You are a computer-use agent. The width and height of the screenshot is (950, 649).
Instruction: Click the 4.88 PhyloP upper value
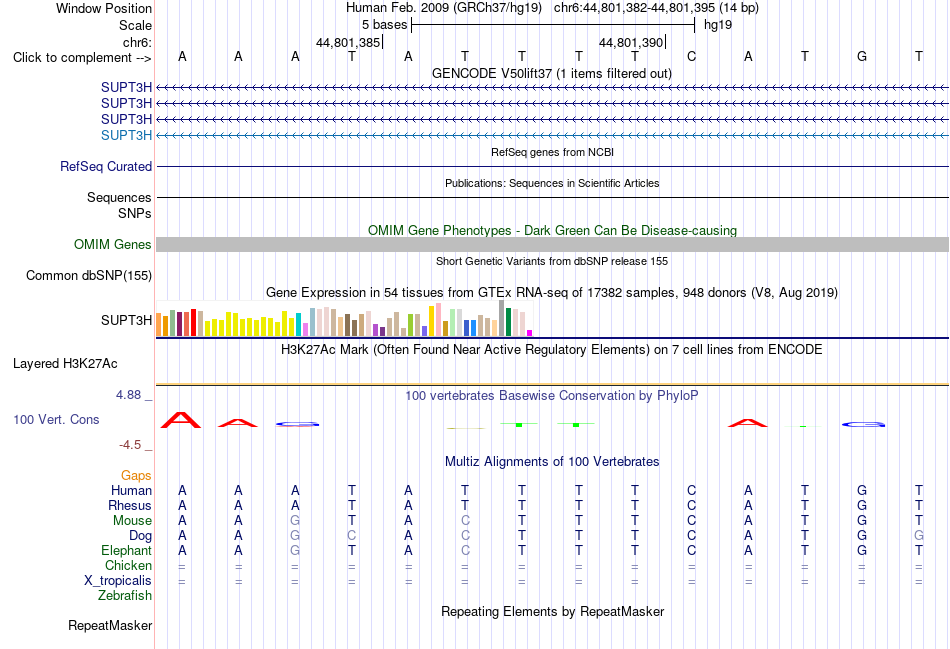[128, 395]
